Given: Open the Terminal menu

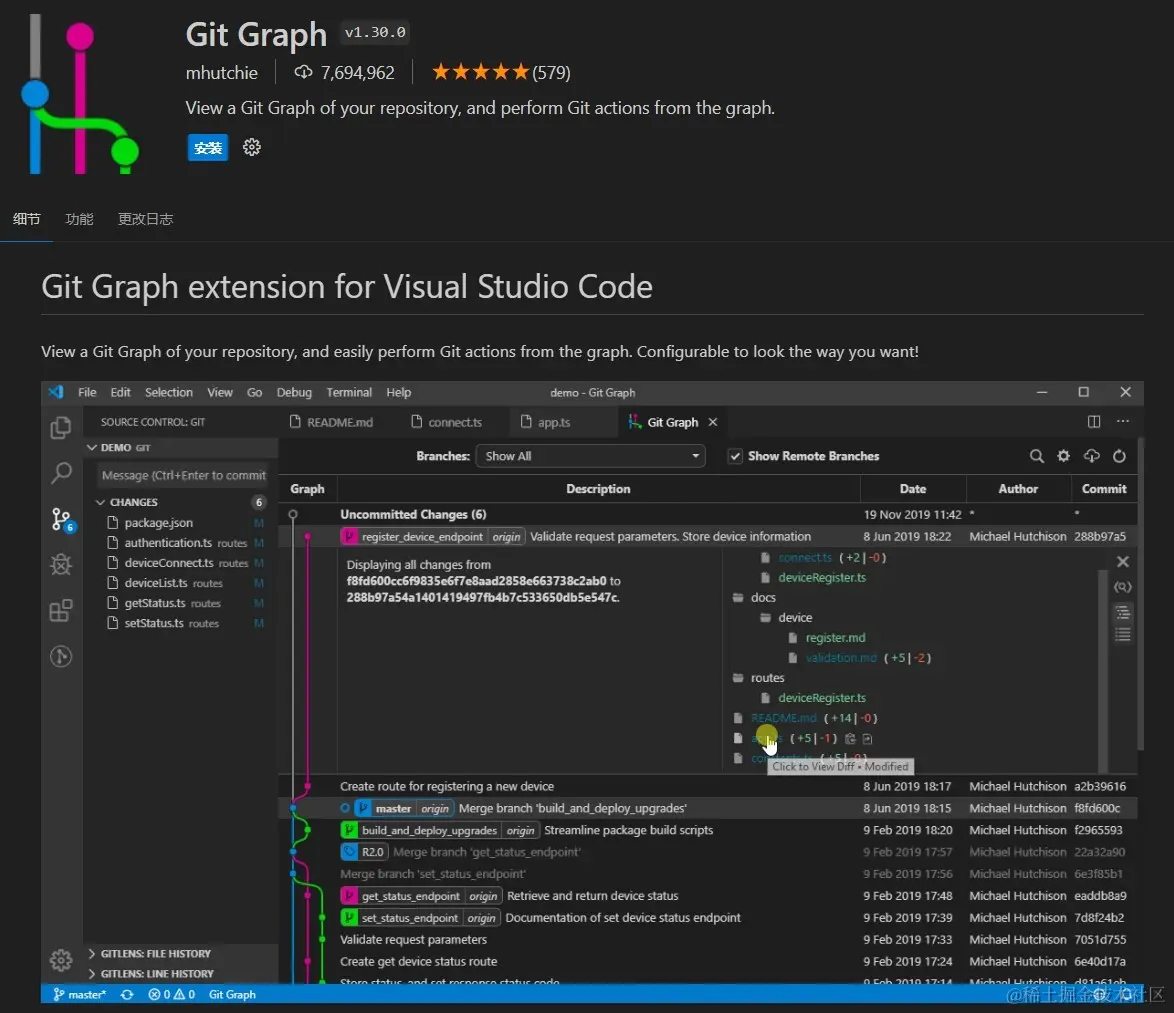Looking at the screenshot, I should (349, 392).
